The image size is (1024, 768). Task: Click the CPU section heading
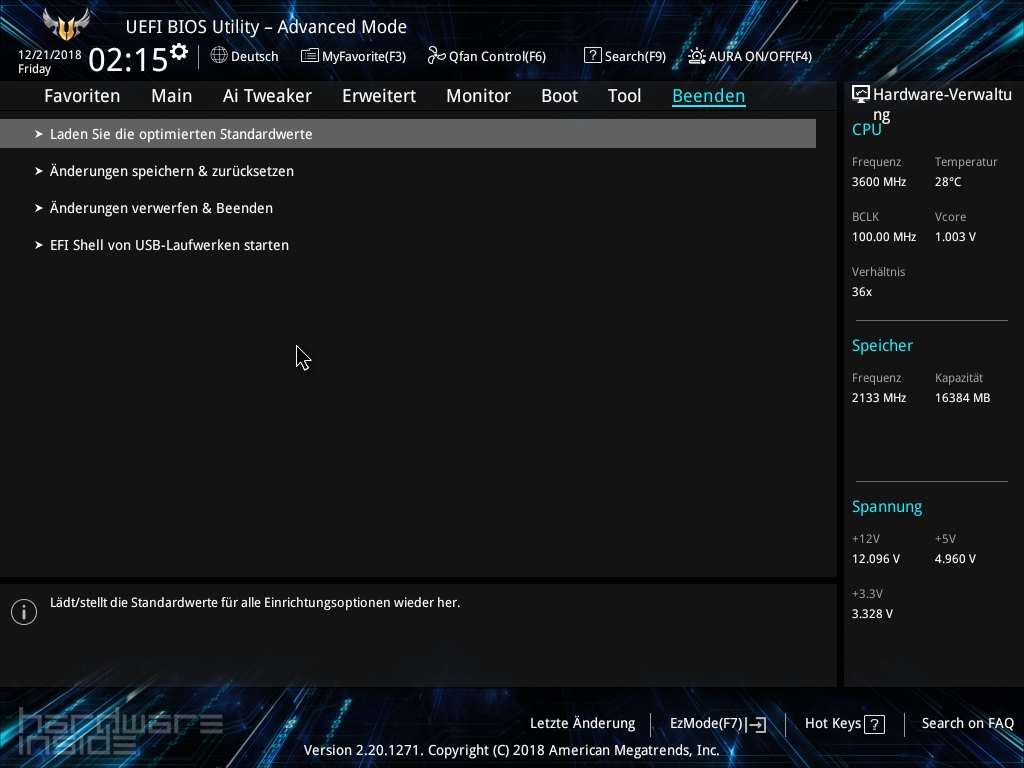point(867,129)
